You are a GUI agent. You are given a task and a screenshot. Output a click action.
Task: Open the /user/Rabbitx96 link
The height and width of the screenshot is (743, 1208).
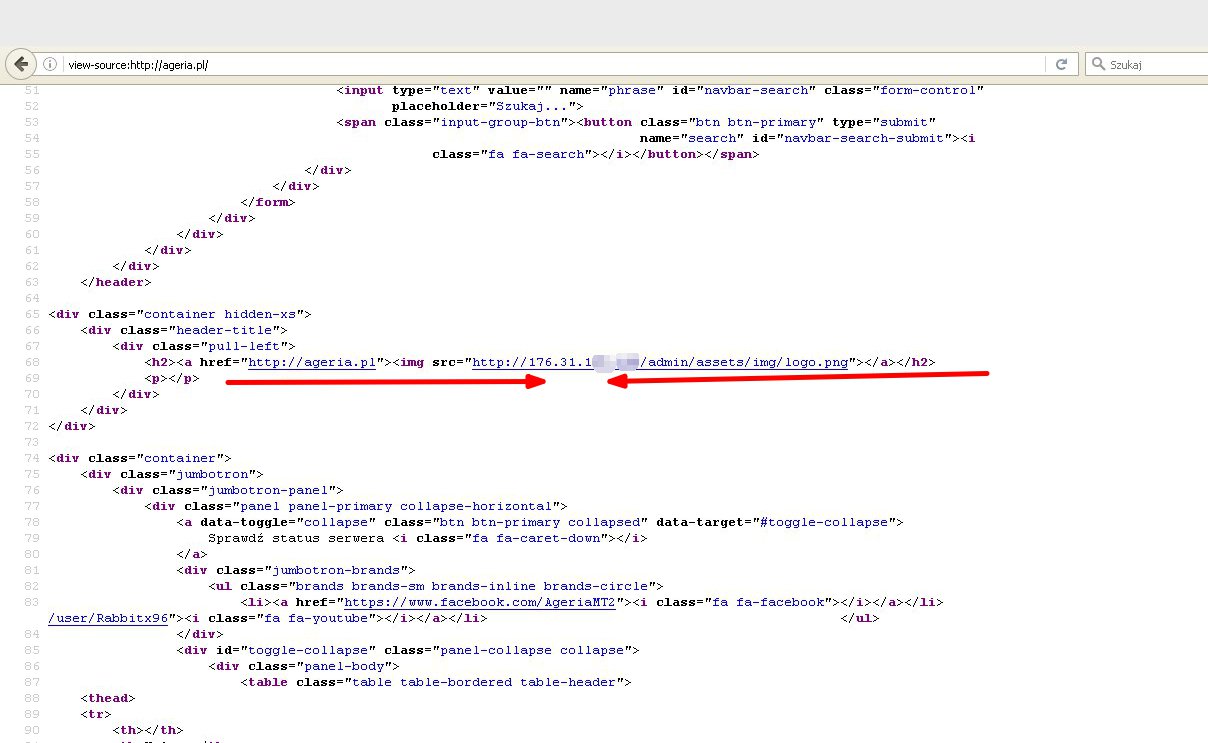click(108, 618)
